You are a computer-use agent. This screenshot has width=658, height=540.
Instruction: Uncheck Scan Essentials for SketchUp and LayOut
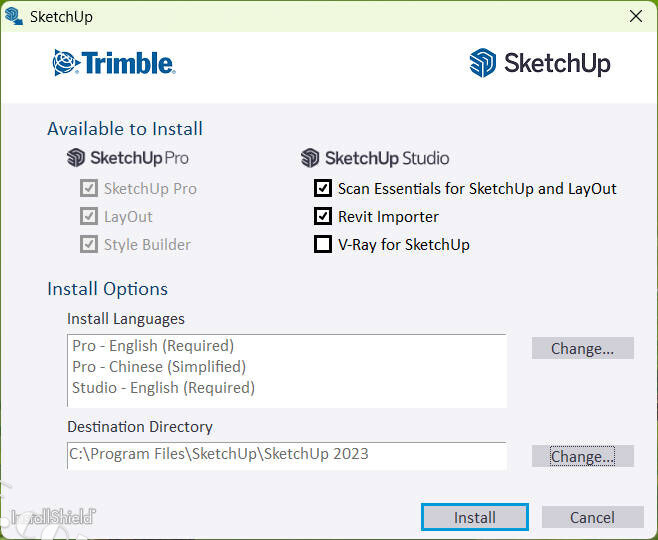[323, 188]
